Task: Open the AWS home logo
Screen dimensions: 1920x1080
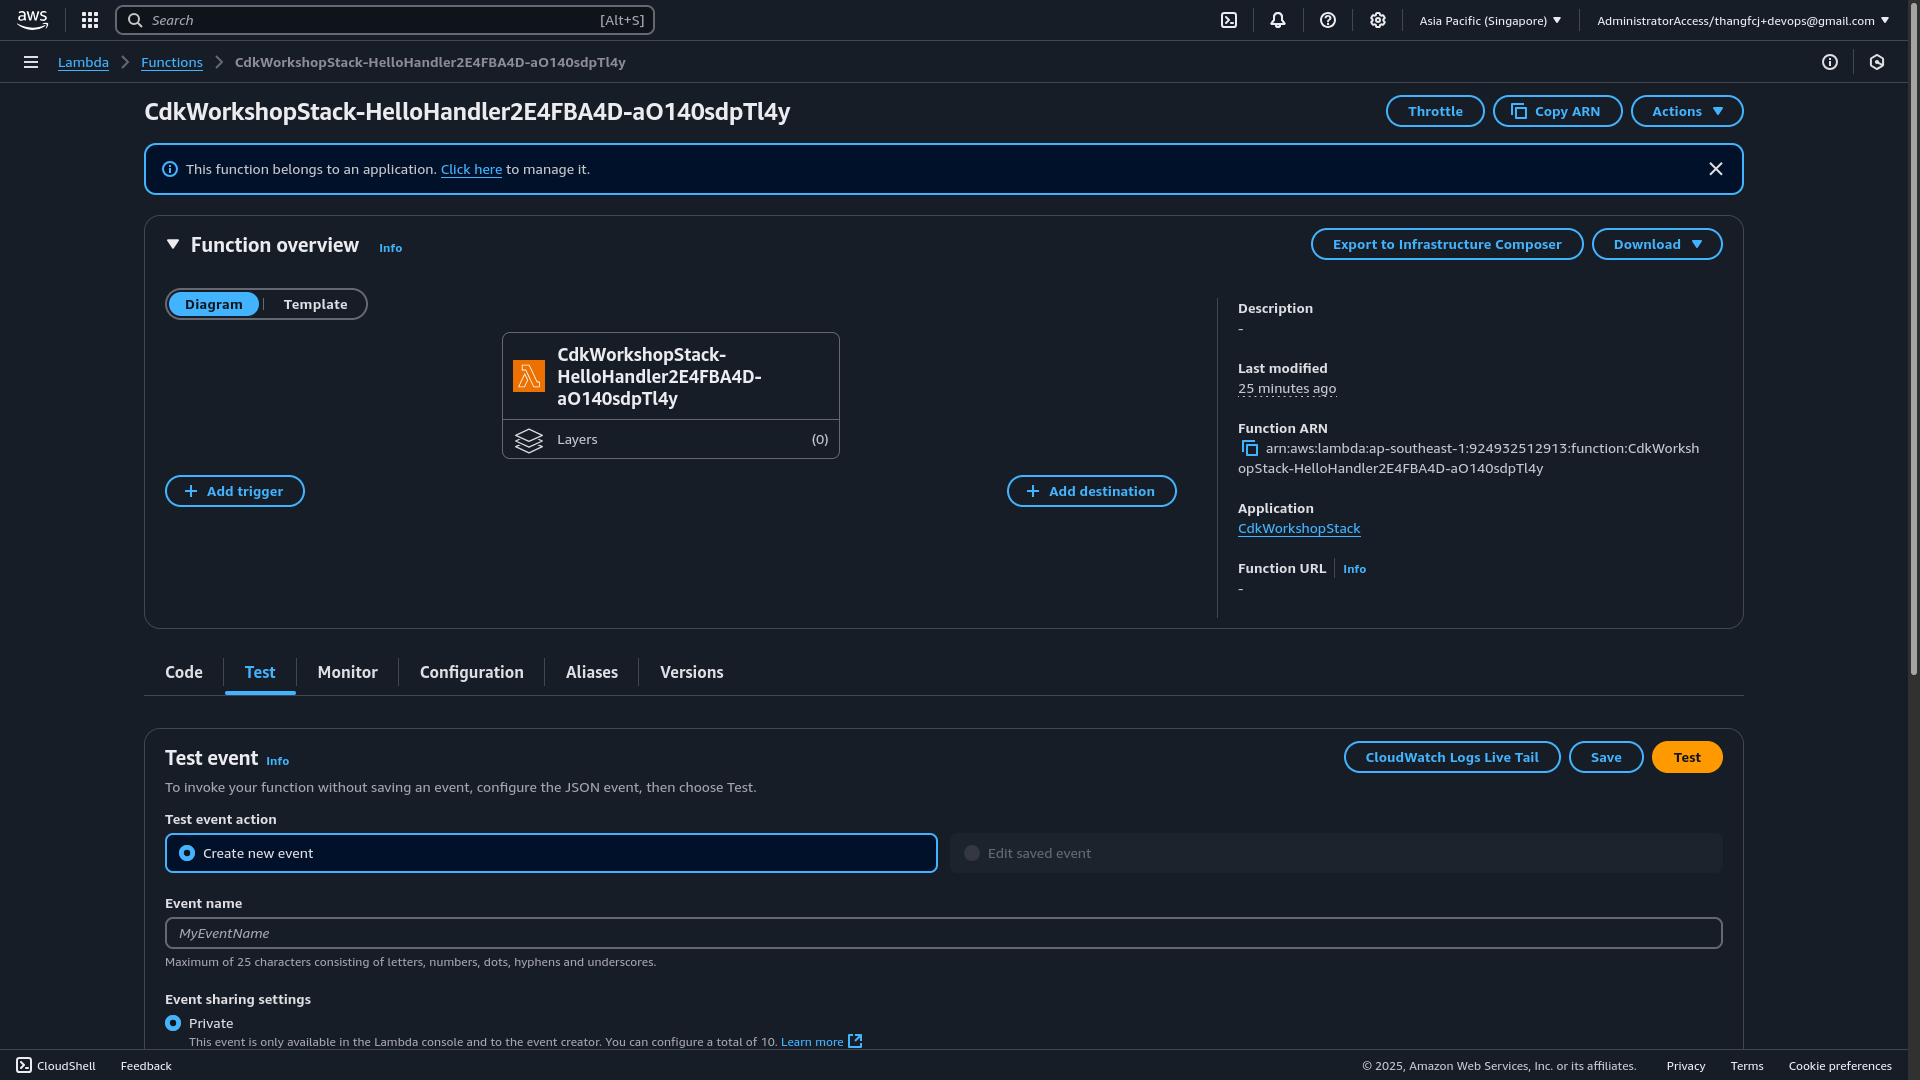Action: (x=32, y=20)
